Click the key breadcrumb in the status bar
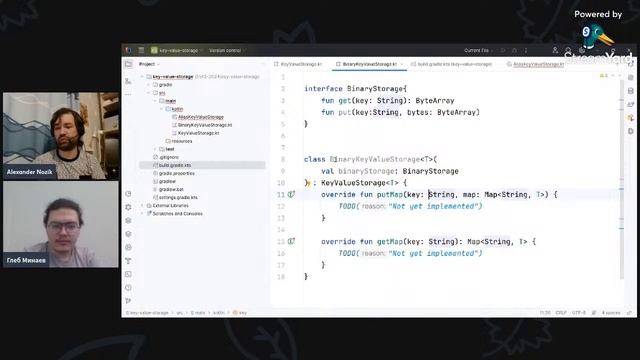Viewport: 640px width, 360px height. [240, 313]
